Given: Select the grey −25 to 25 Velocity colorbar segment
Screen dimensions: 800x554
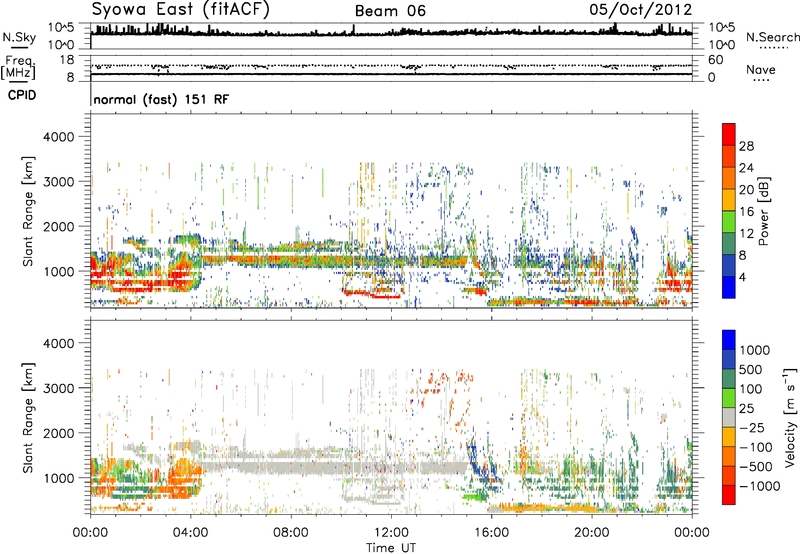Looking at the screenshot, I should [729, 418].
